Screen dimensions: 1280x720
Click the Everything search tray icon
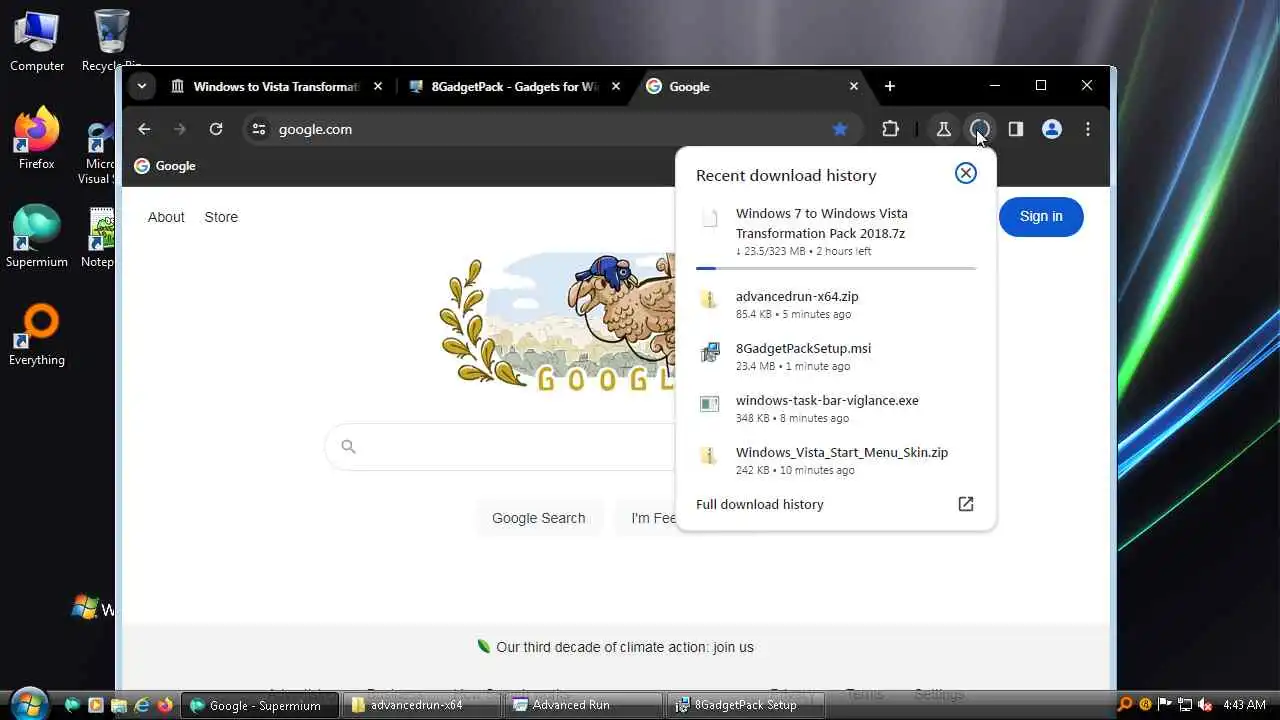[x=1125, y=705]
